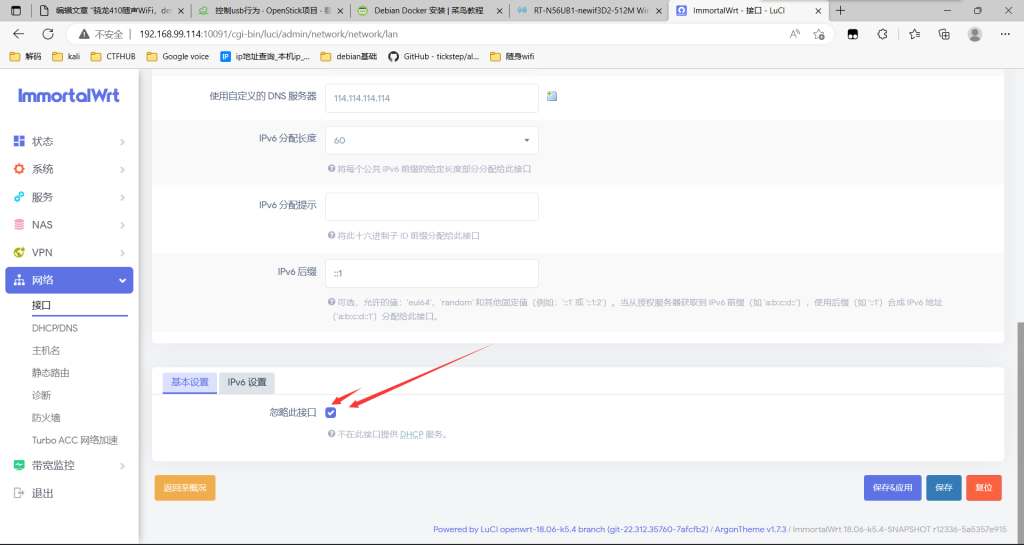The width and height of the screenshot is (1024, 545).
Task: Expand the 状态 sidebar menu
Action: coord(68,141)
